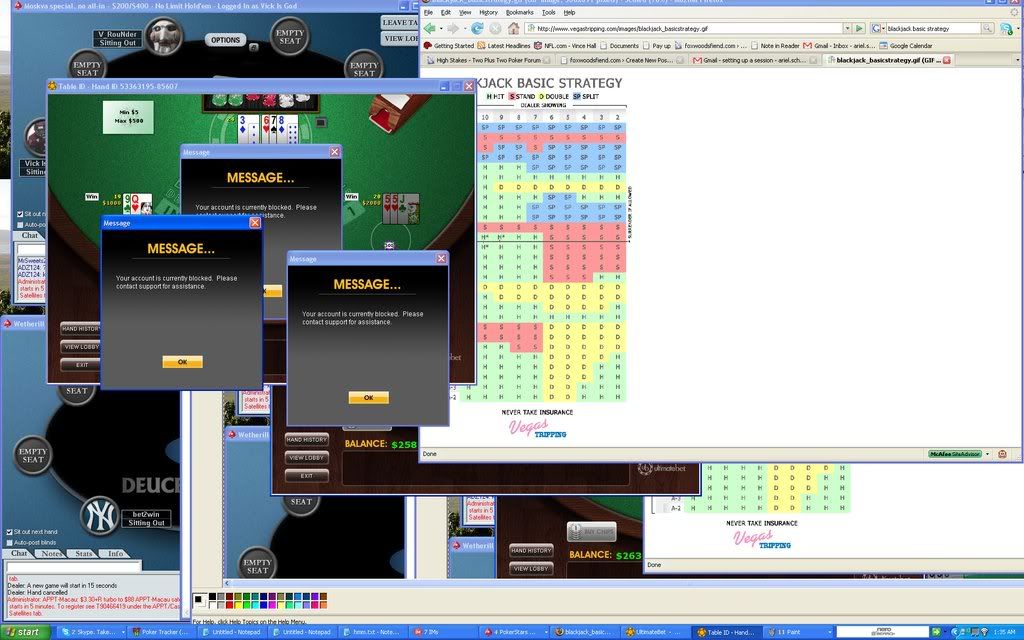Click the search magnifier icon in Firefox
Image resolution: width=1024 pixels, height=640 pixels.
click(987, 29)
